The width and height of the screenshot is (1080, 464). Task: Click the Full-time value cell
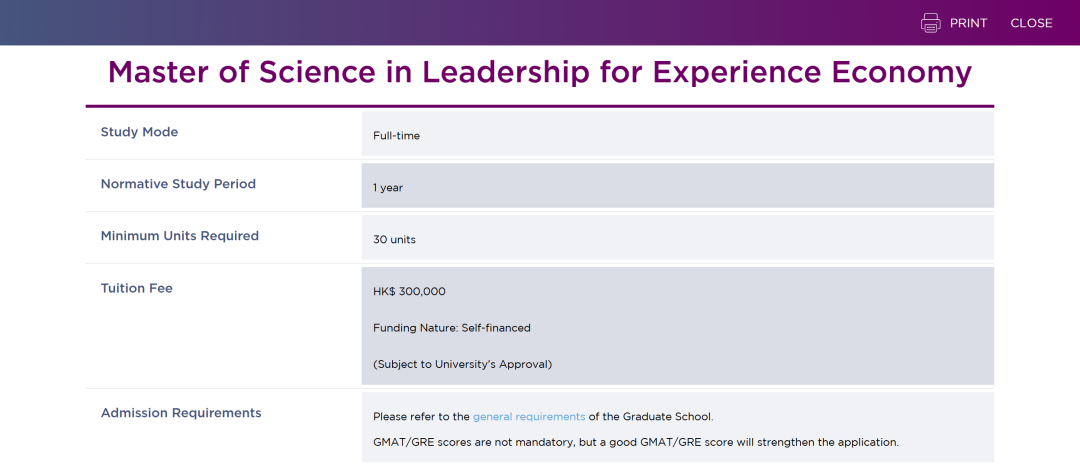point(678,134)
